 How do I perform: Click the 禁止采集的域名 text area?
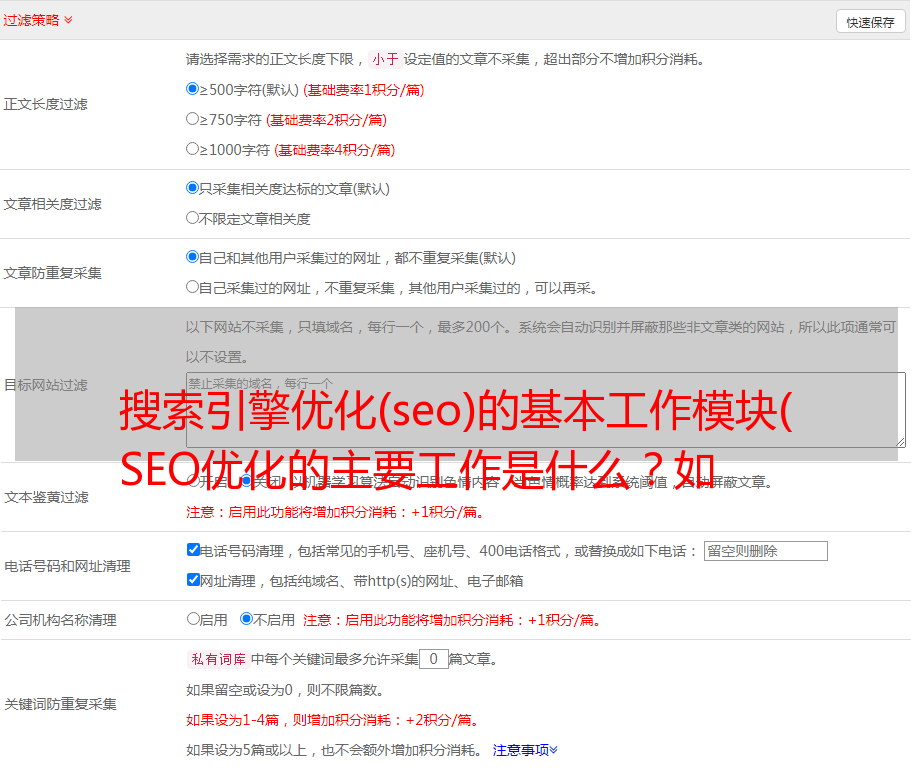(545, 410)
